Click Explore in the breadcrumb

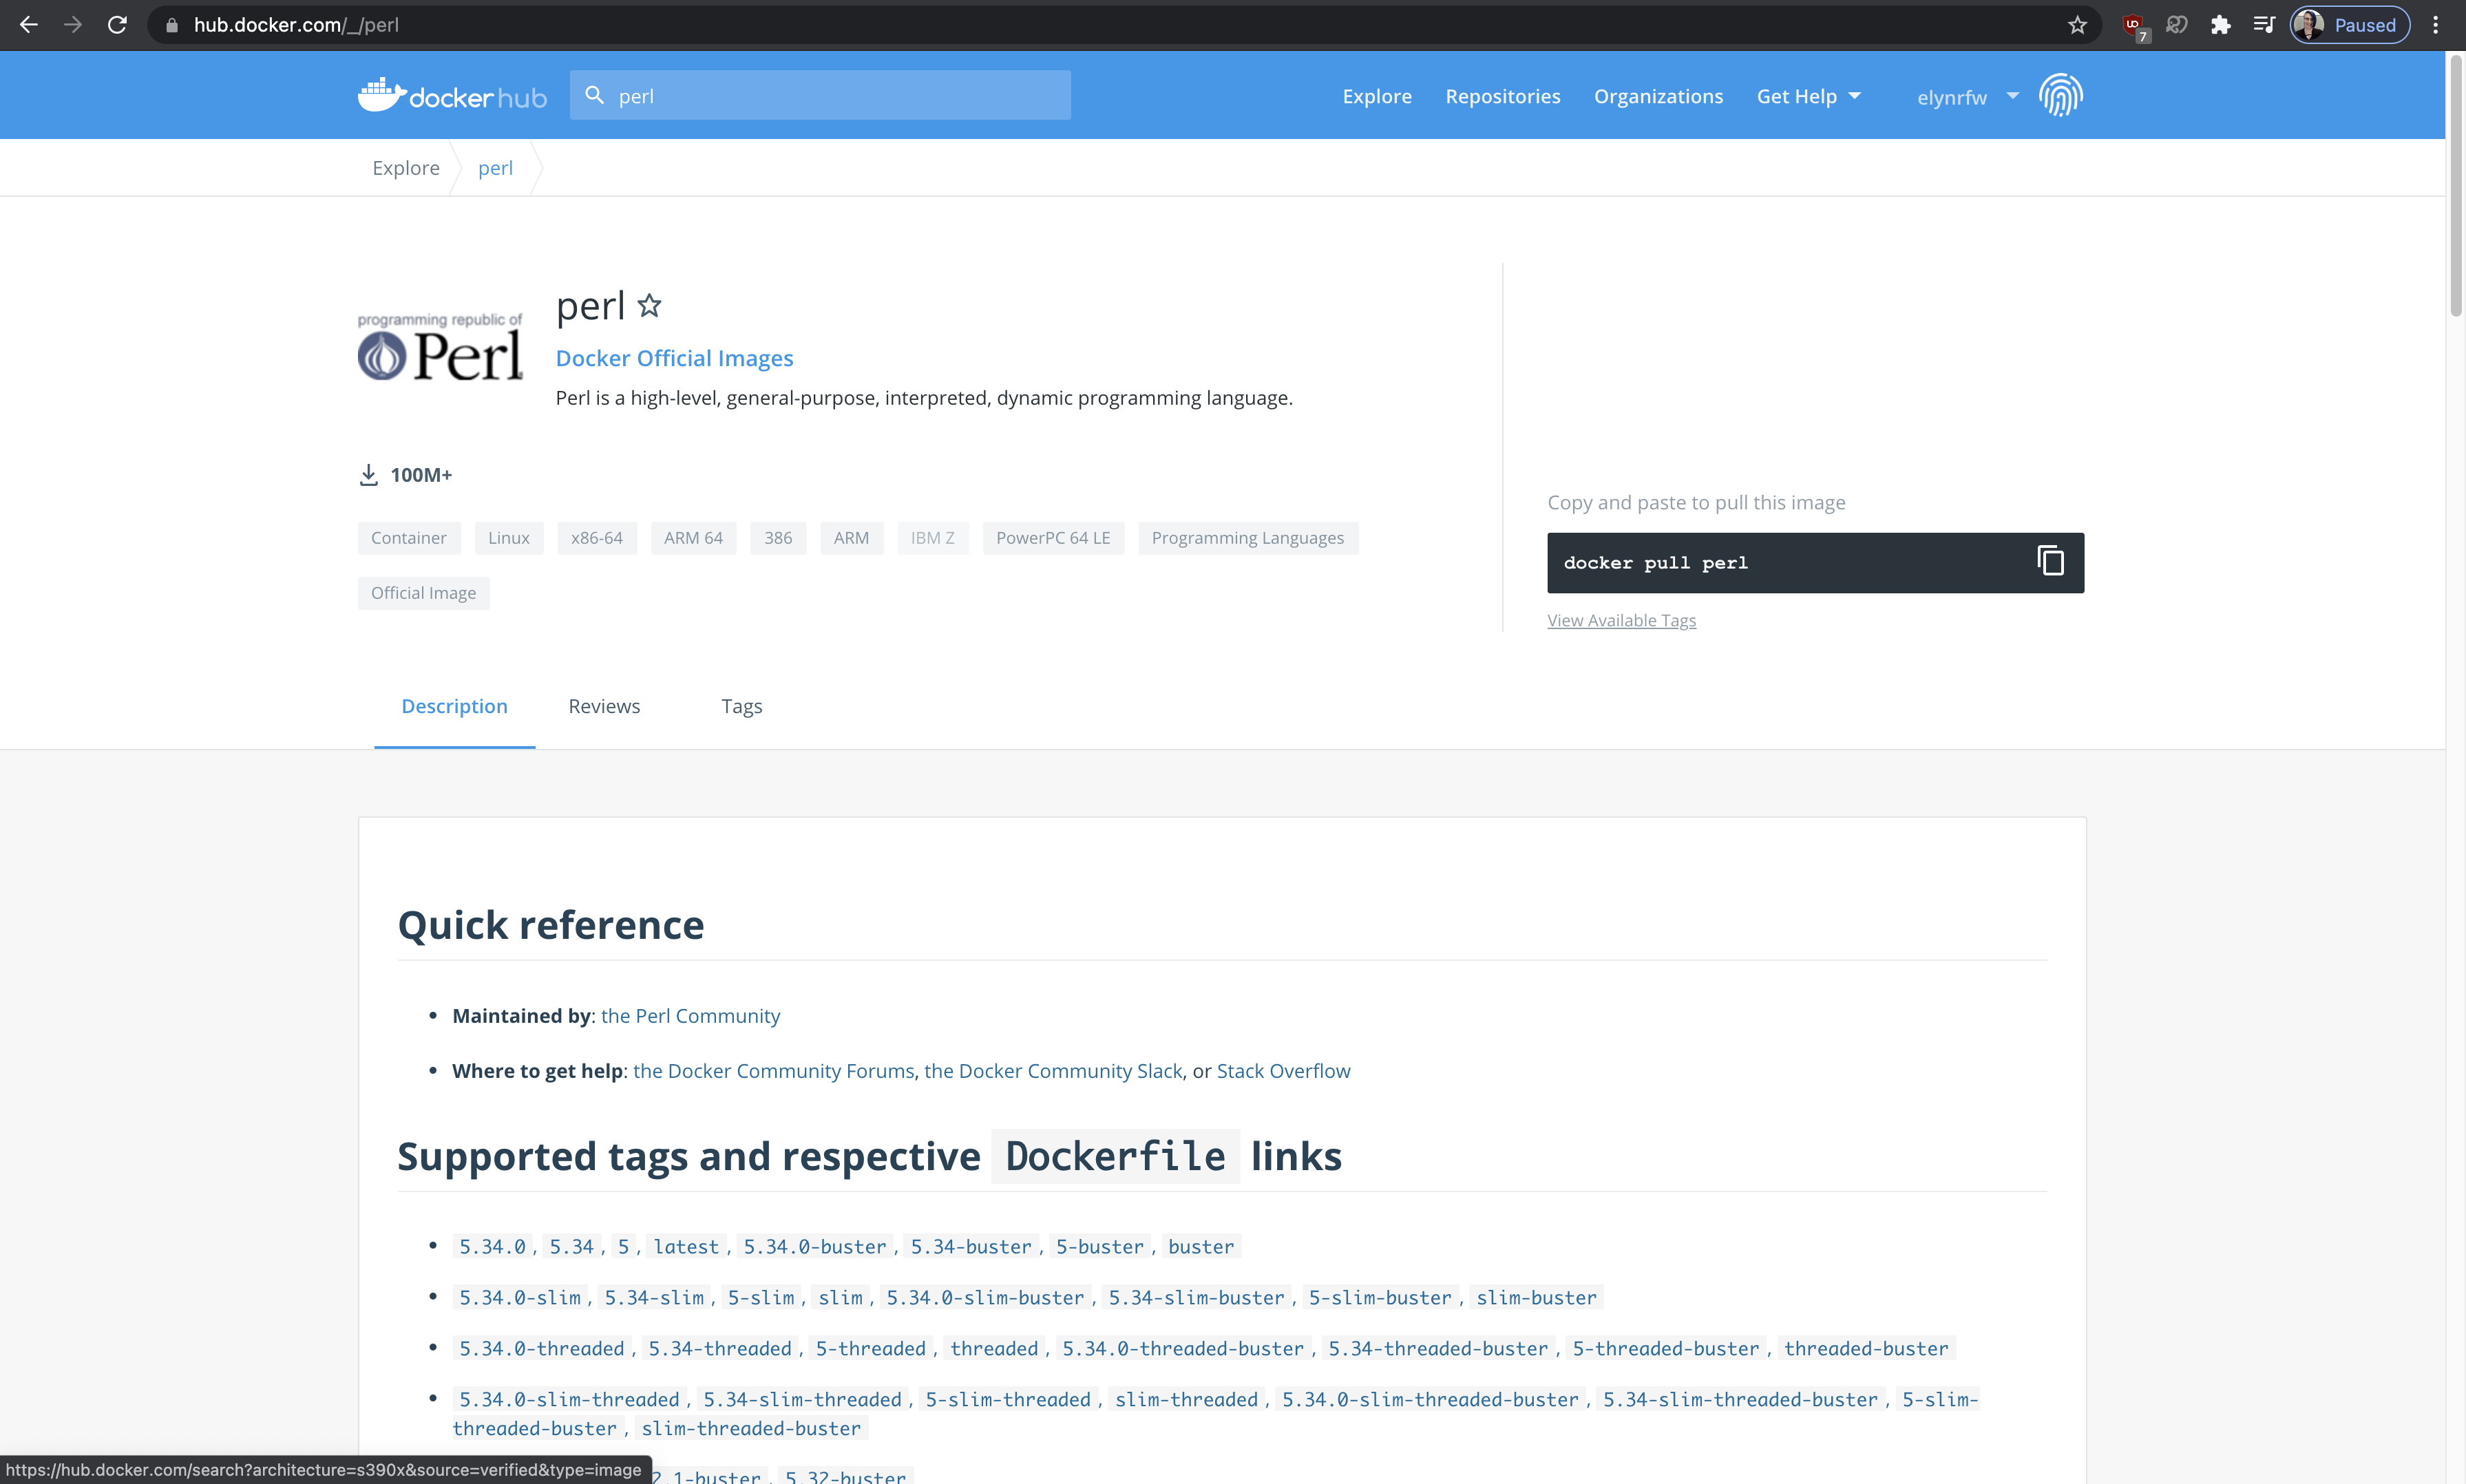(406, 168)
